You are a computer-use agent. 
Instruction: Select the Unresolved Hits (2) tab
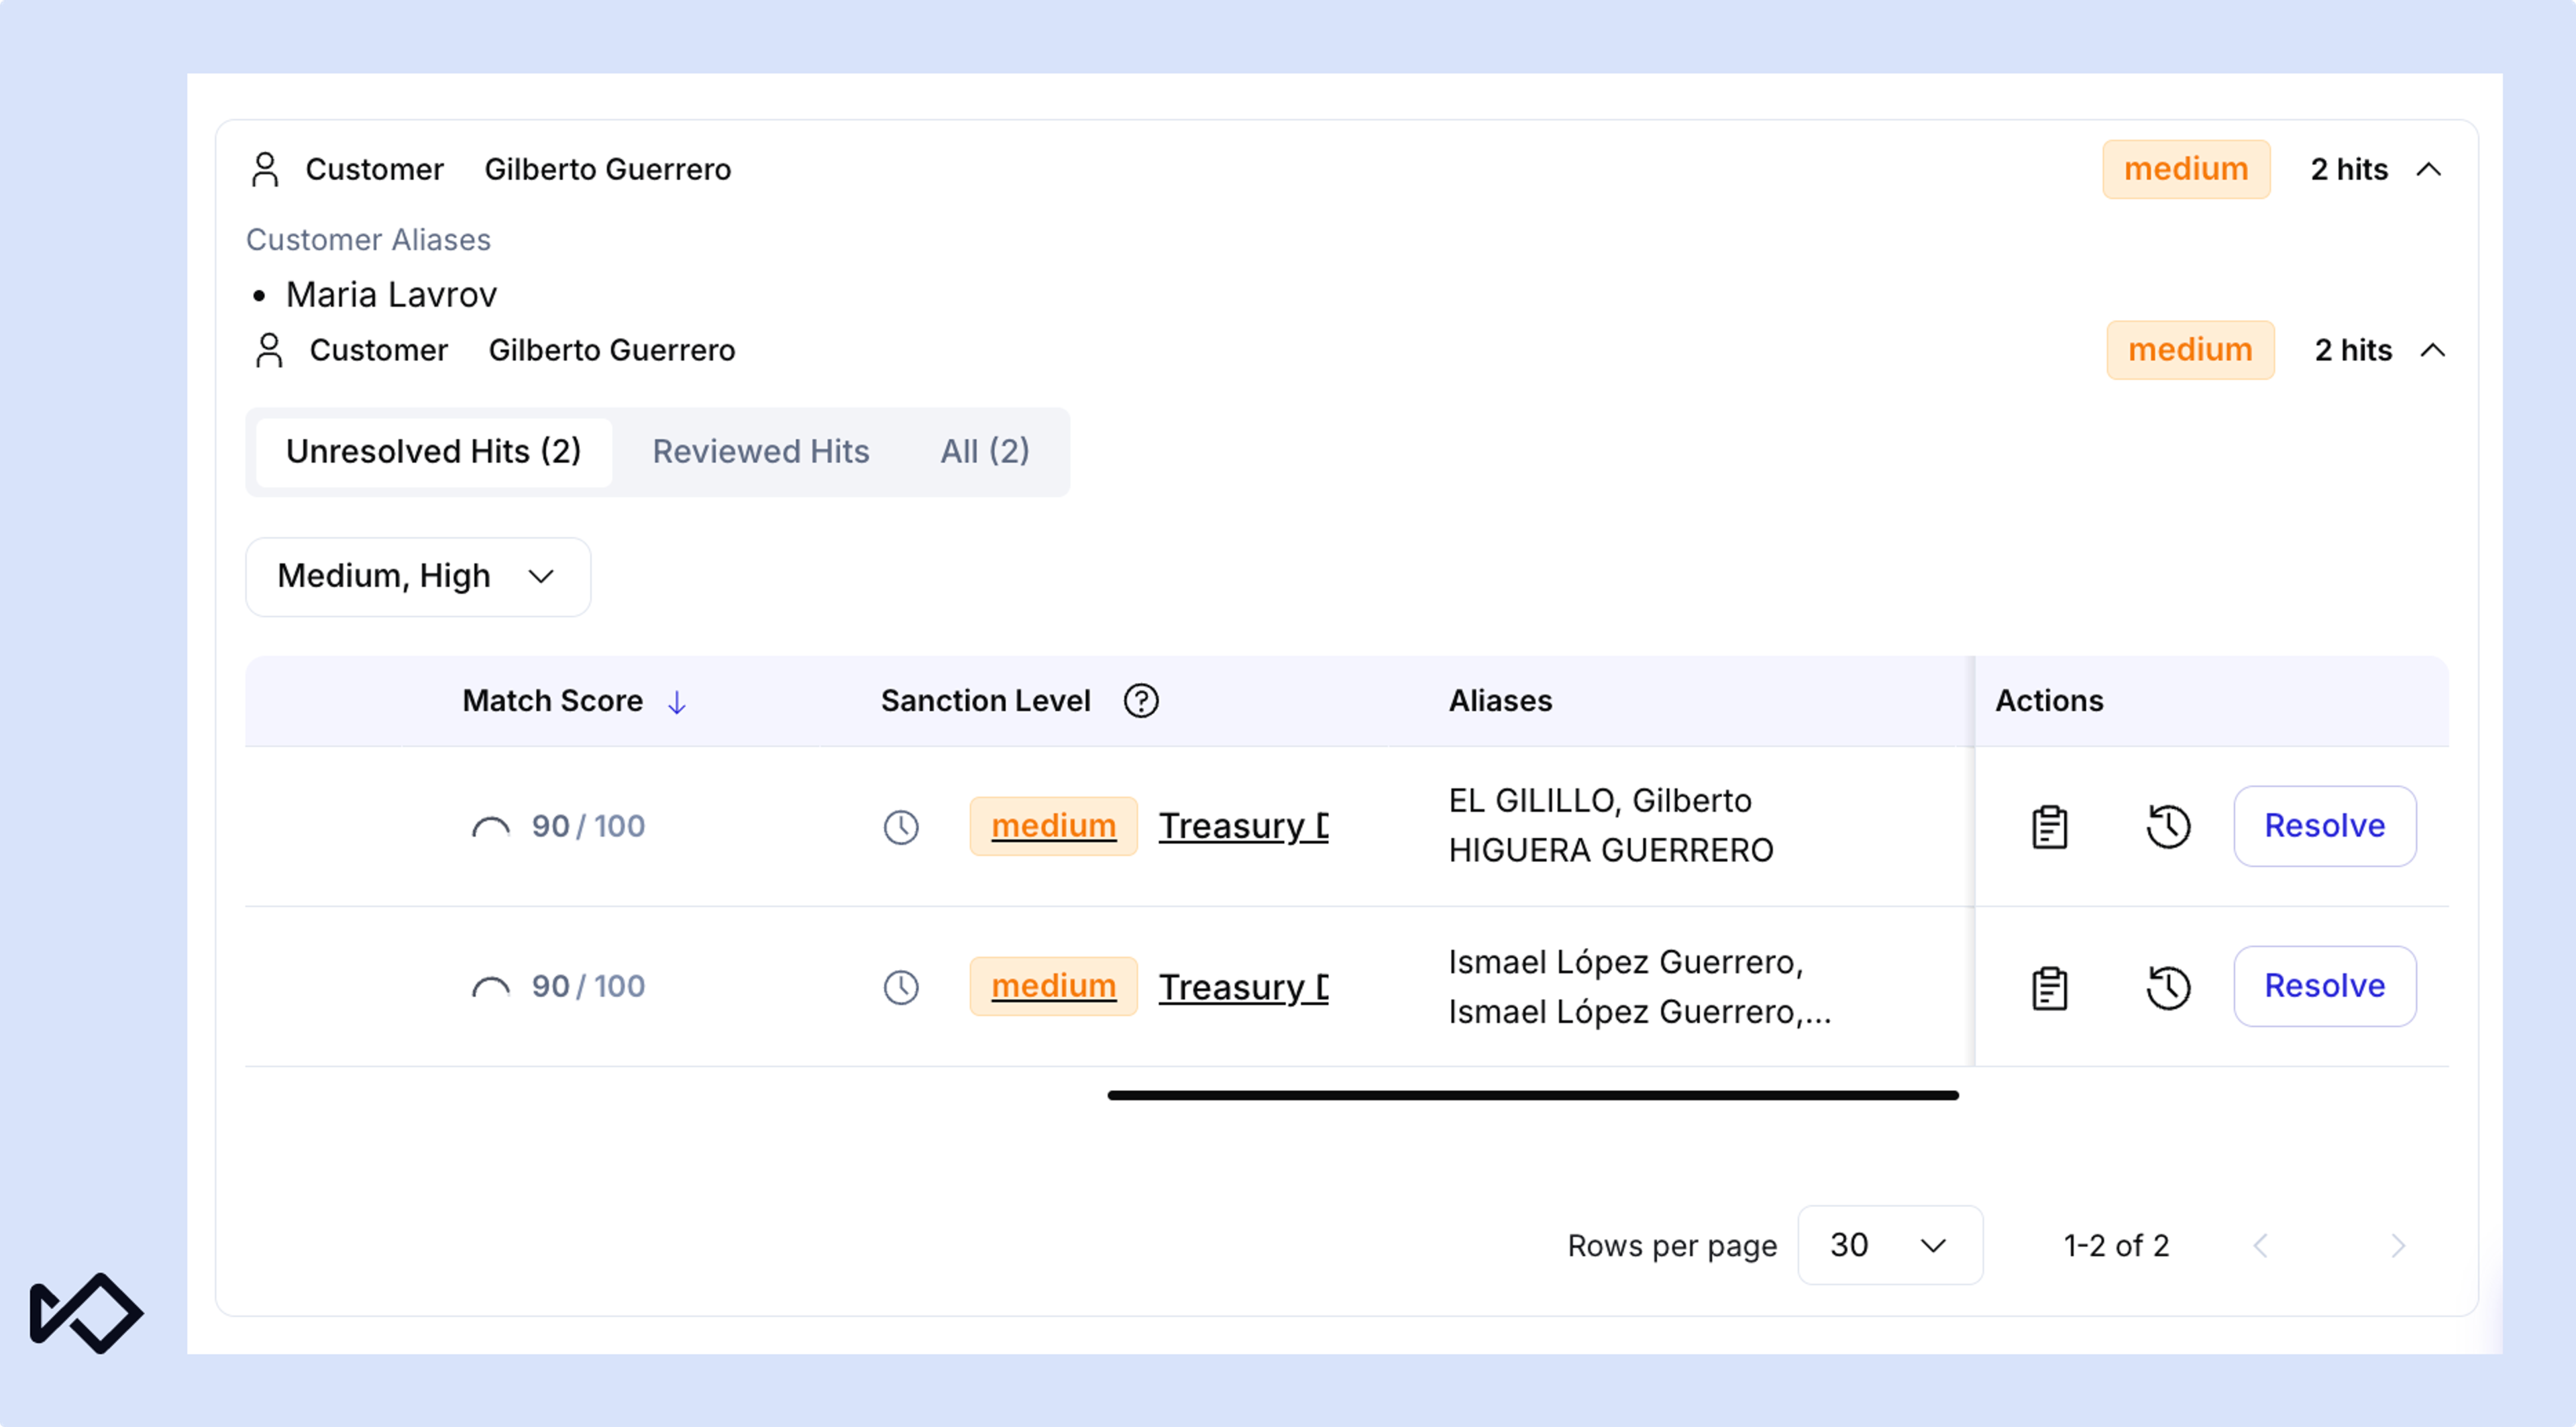point(434,452)
